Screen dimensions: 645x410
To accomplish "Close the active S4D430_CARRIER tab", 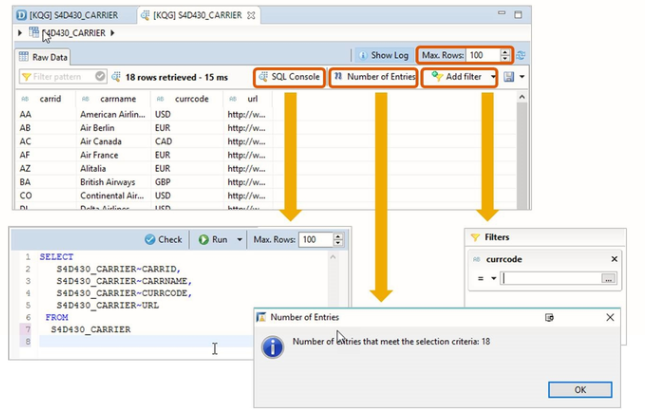I will 250,15.
